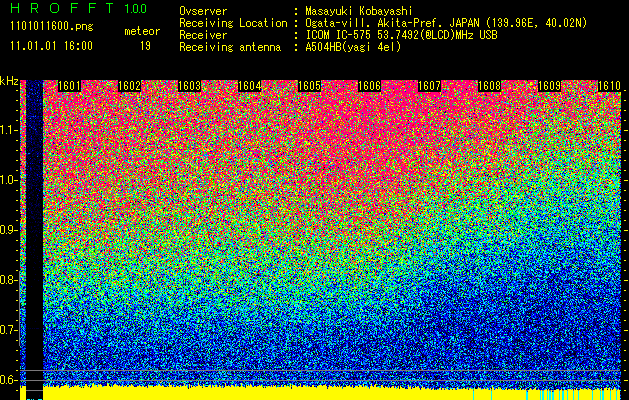This screenshot has height=400, width=629.
Task: Click the 1601 time marker
Action: (69, 86)
